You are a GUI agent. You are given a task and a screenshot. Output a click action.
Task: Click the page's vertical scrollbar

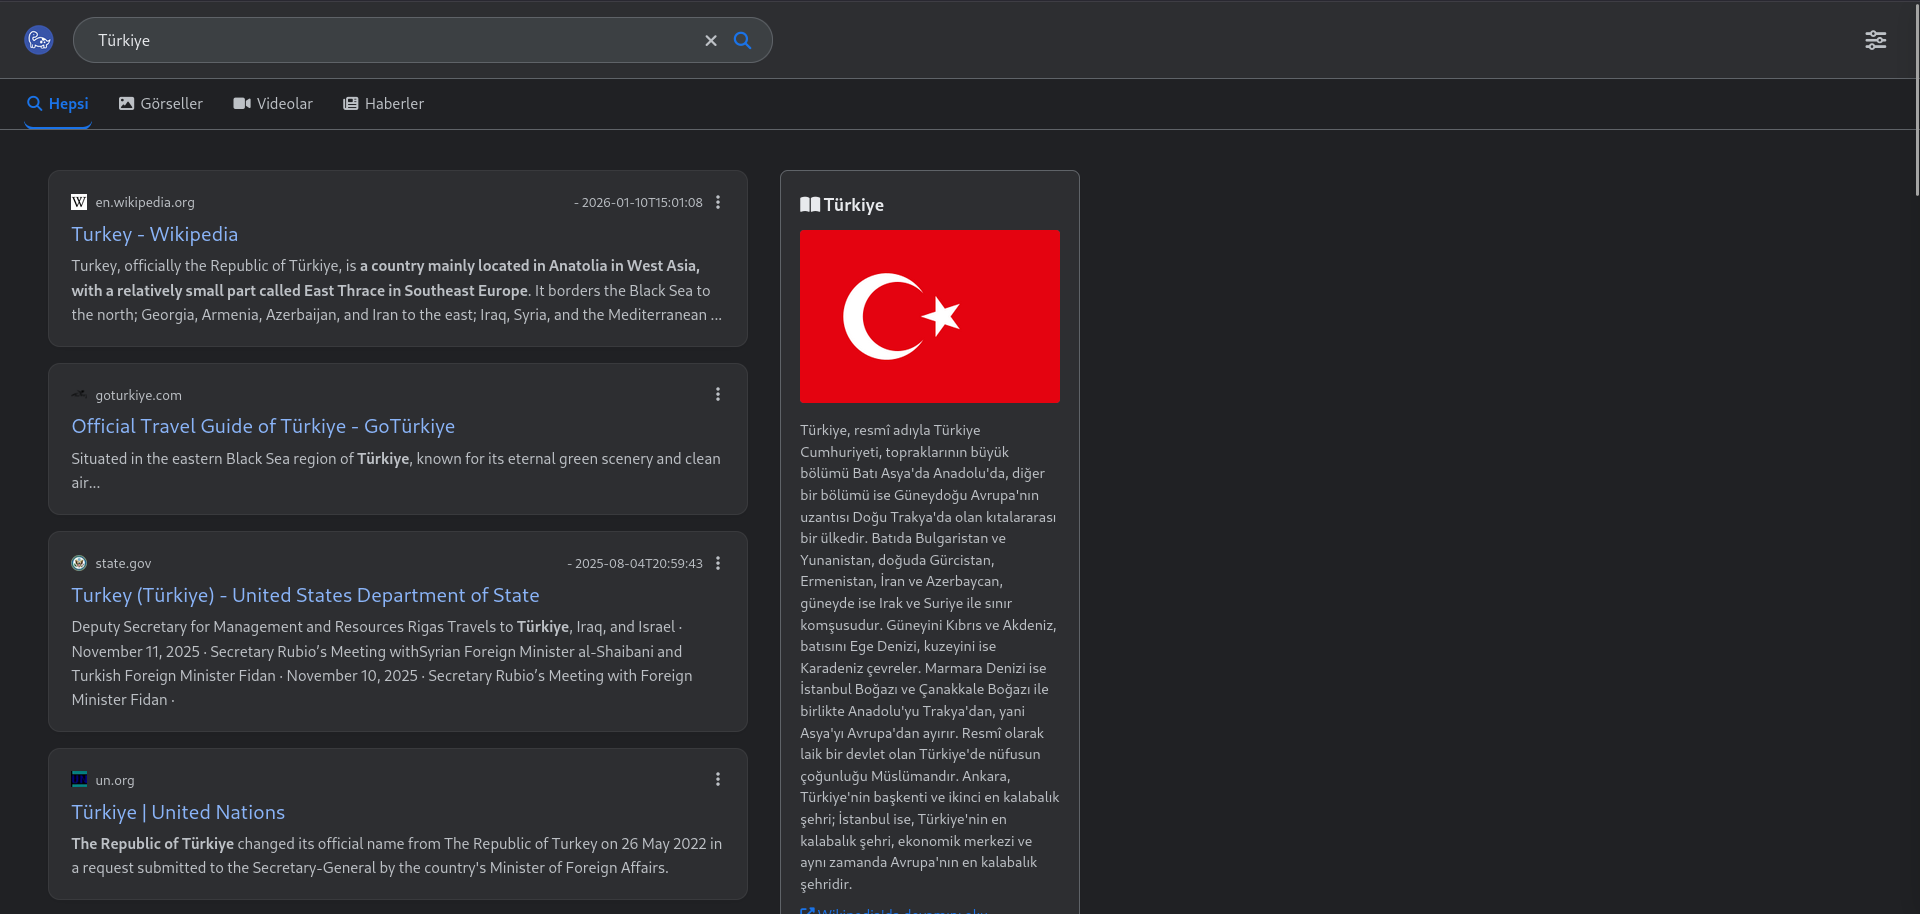coord(1915,100)
